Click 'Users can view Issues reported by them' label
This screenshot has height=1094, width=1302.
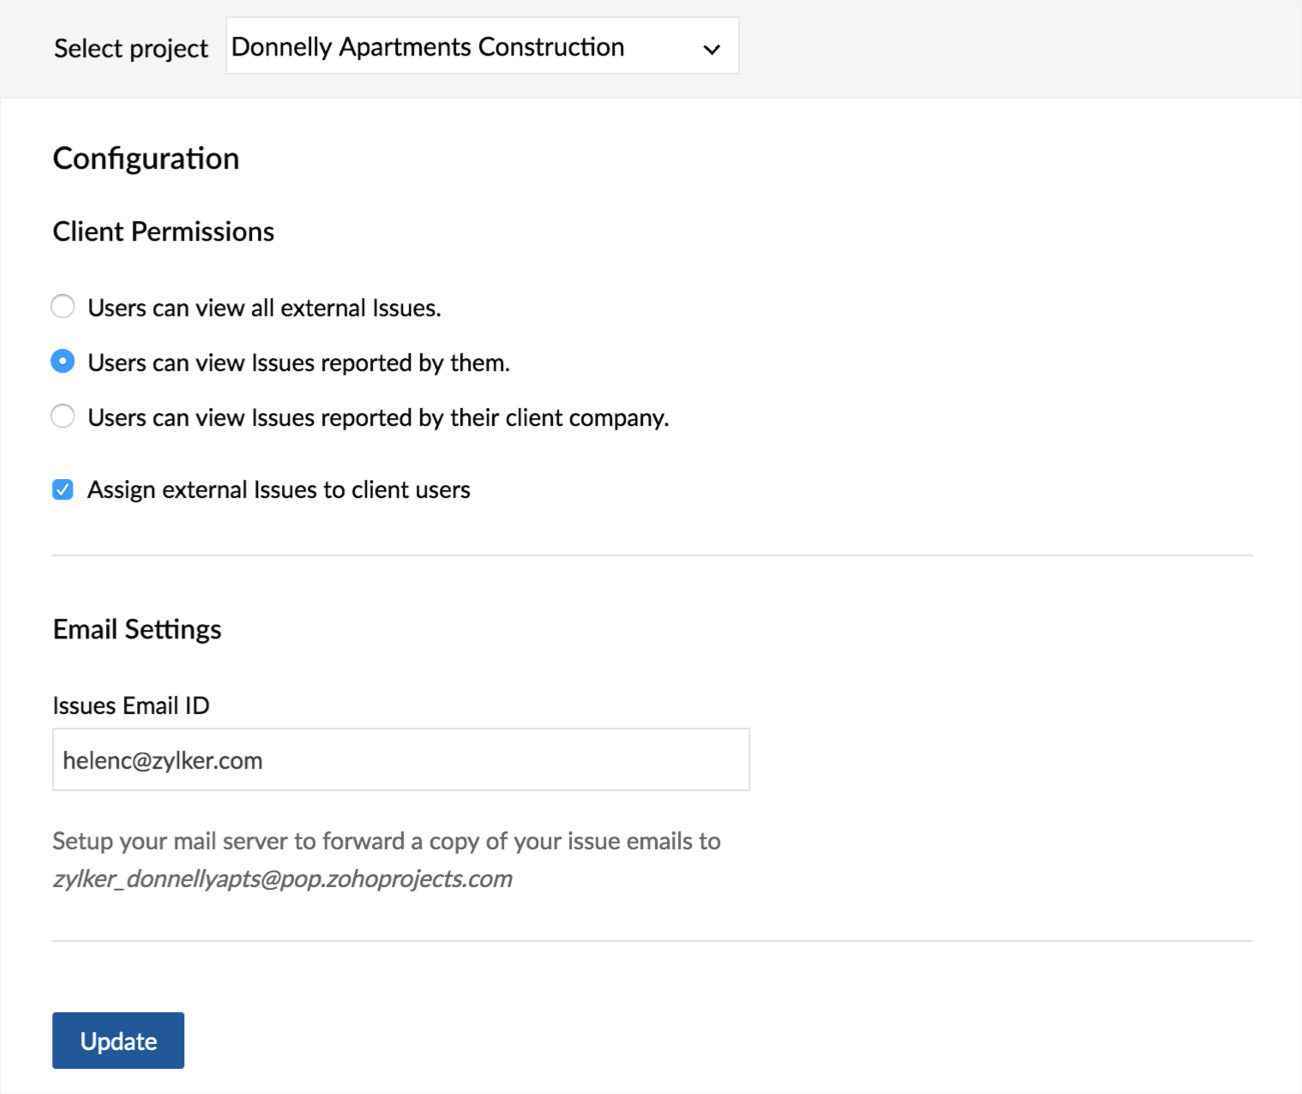(x=298, y=363)
